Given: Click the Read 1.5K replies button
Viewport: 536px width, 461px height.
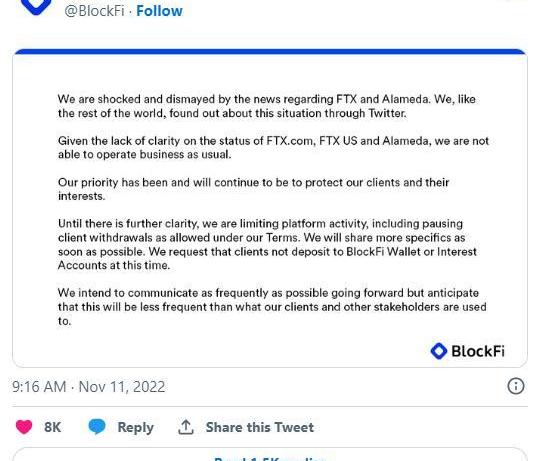Looking at the screenshot, I should [x=270, y=457].
